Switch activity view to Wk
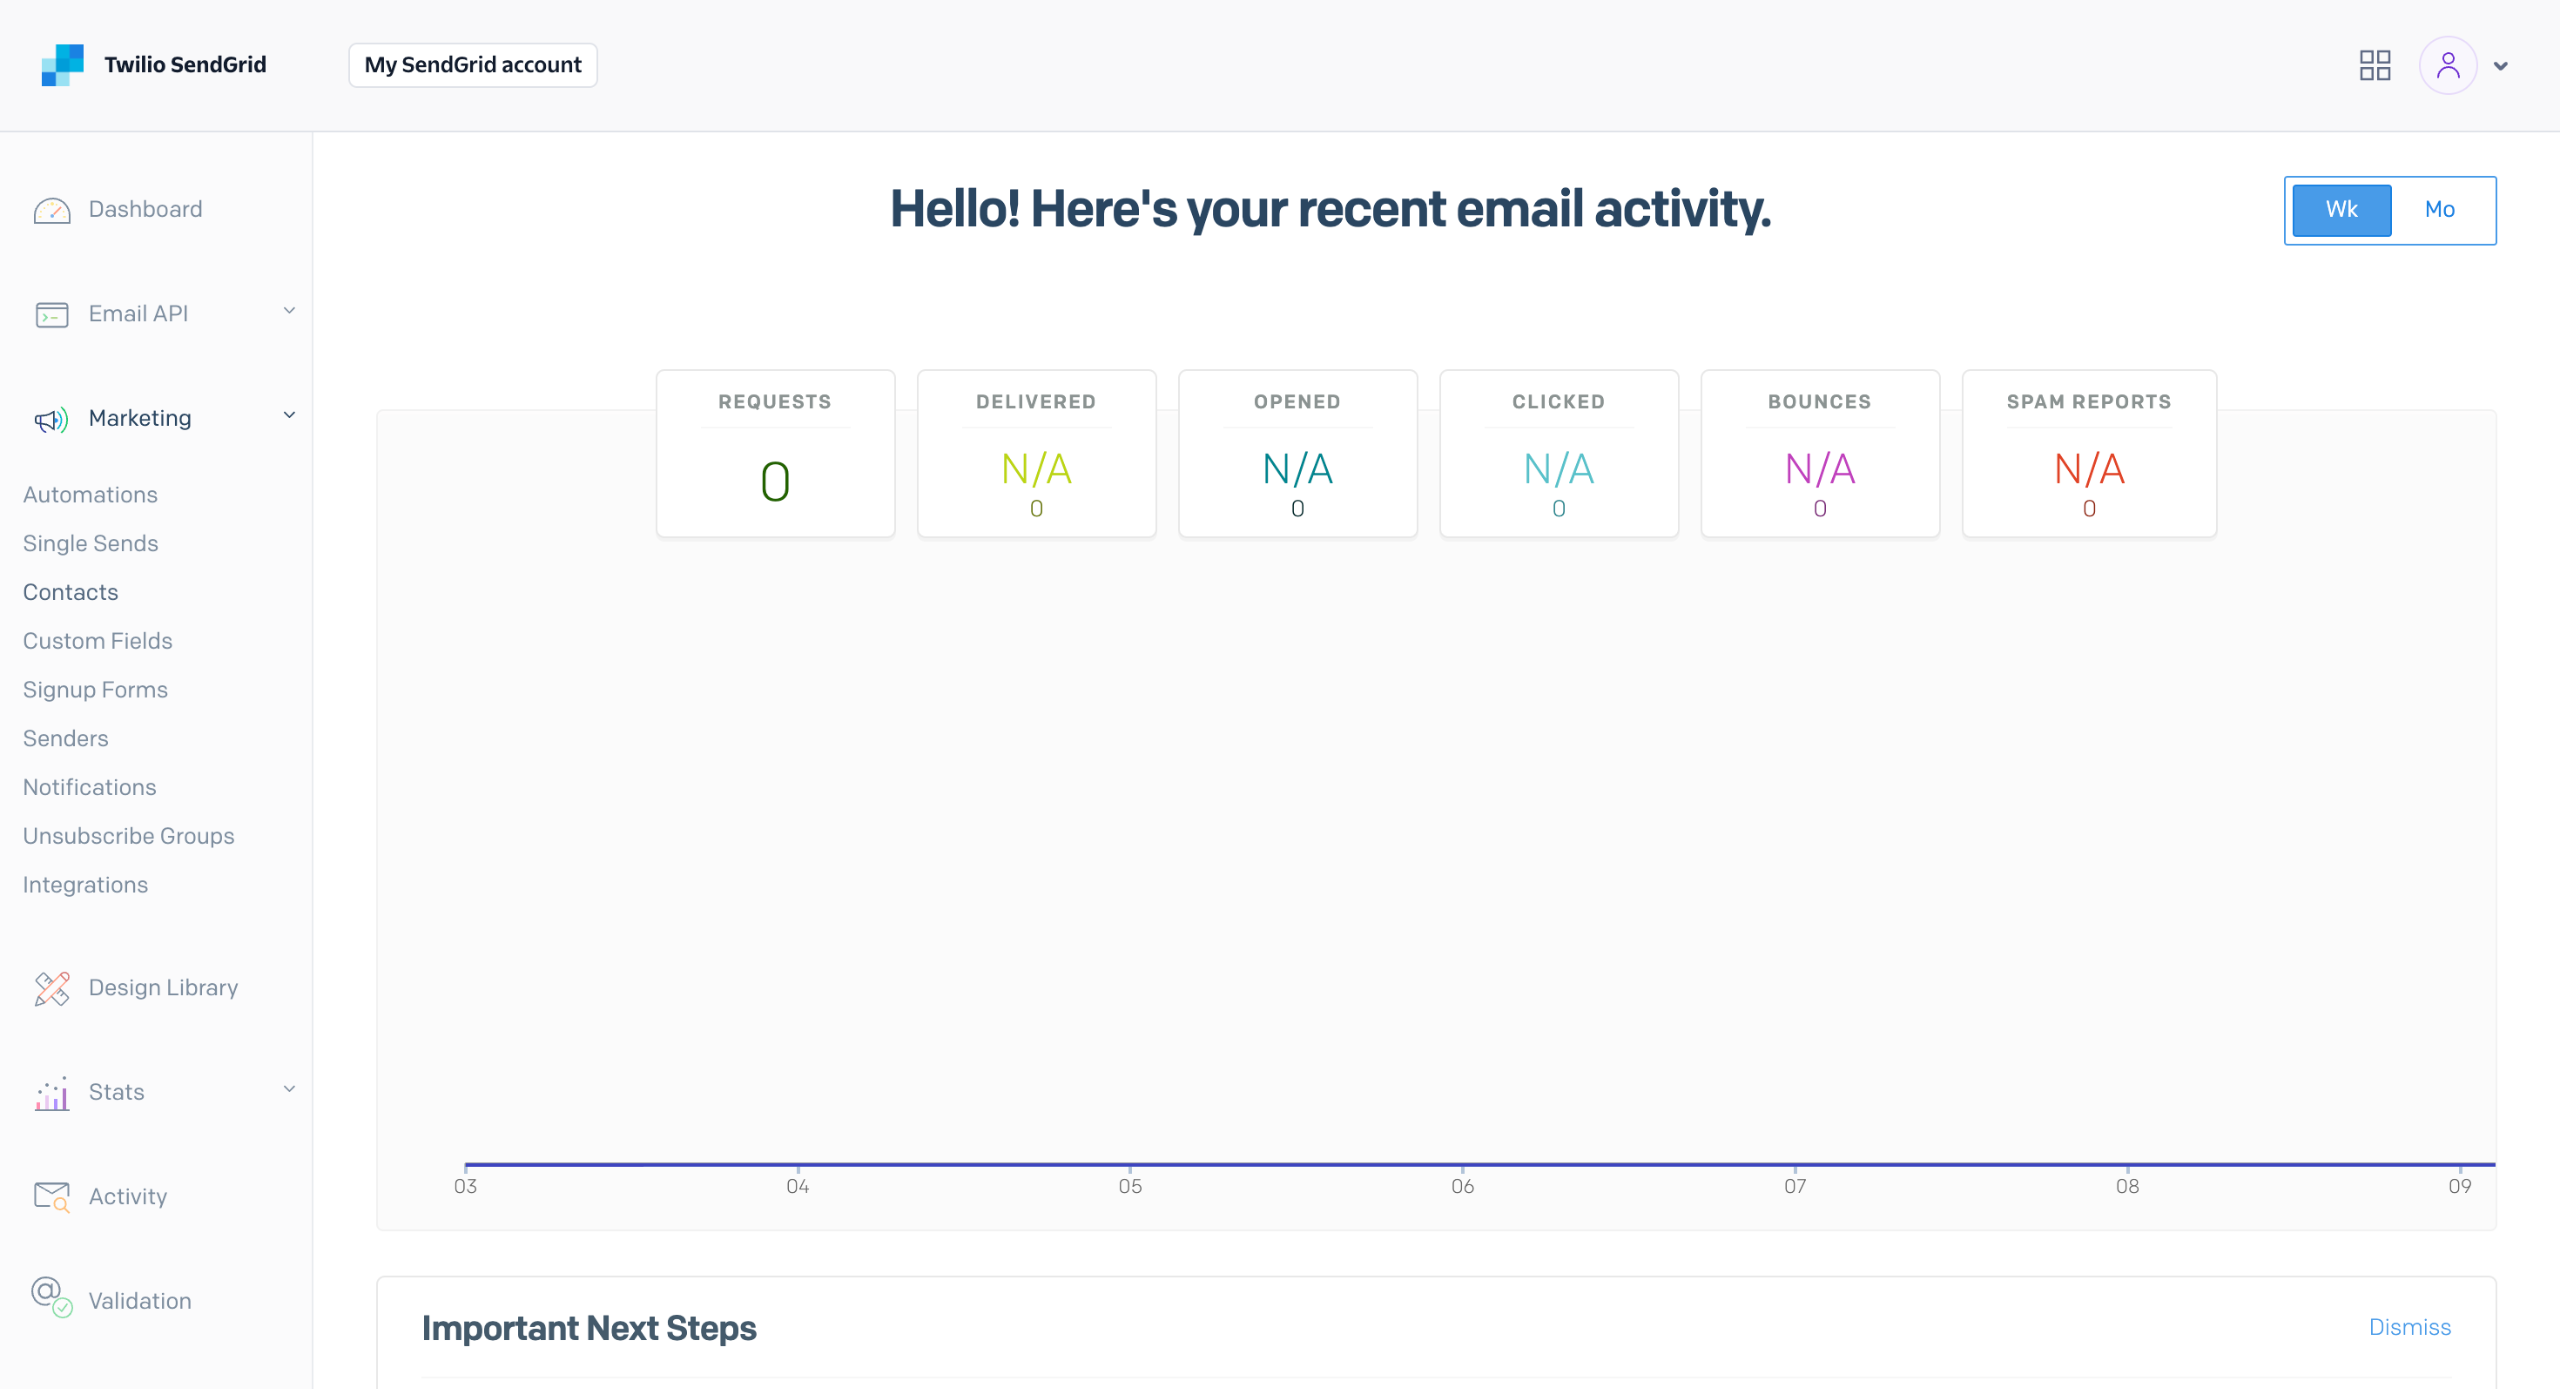Viewport: 2560px width, 1389px height. click(x=2341, y=210)
